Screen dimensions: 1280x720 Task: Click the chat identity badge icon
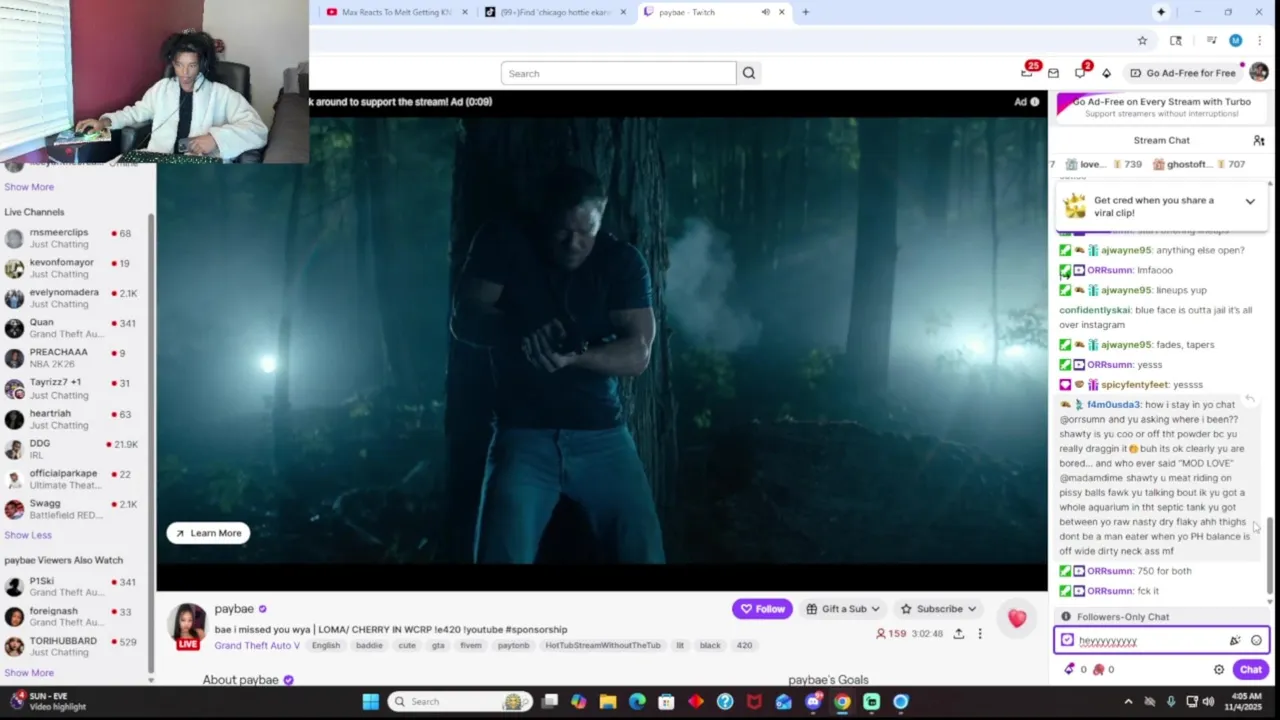tap(1067, 641)
